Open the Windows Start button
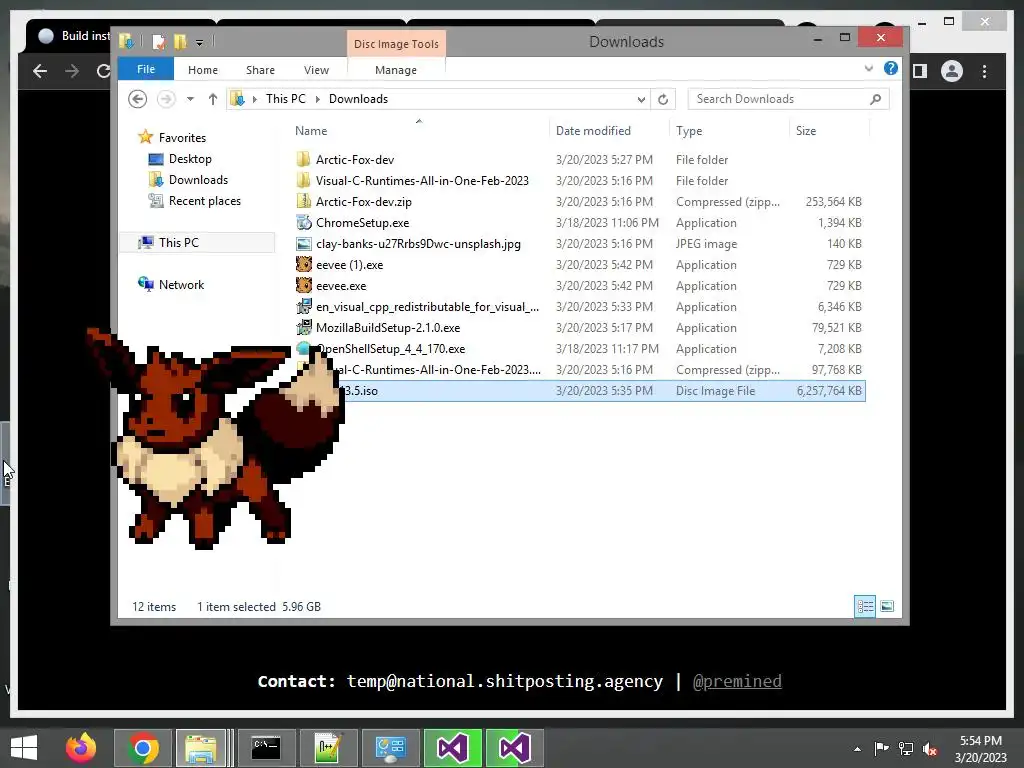Screen dimensions: 1024x768 pyautogui.click(x=24, y=748)
